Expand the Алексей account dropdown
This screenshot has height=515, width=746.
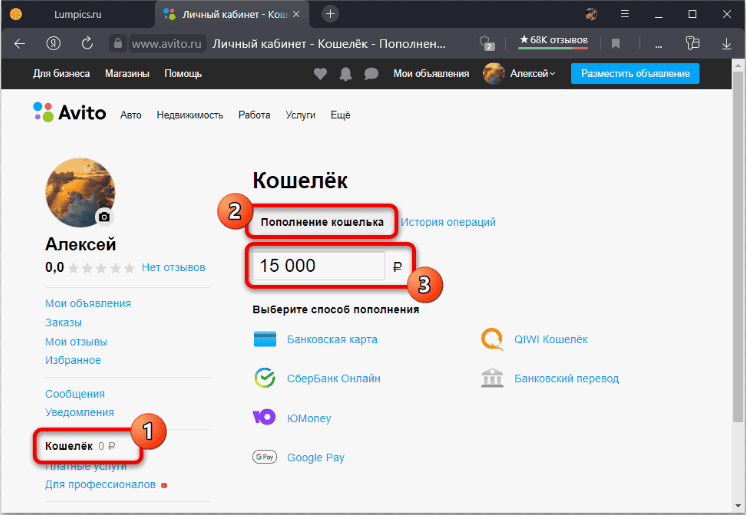[x=532, y=74]
